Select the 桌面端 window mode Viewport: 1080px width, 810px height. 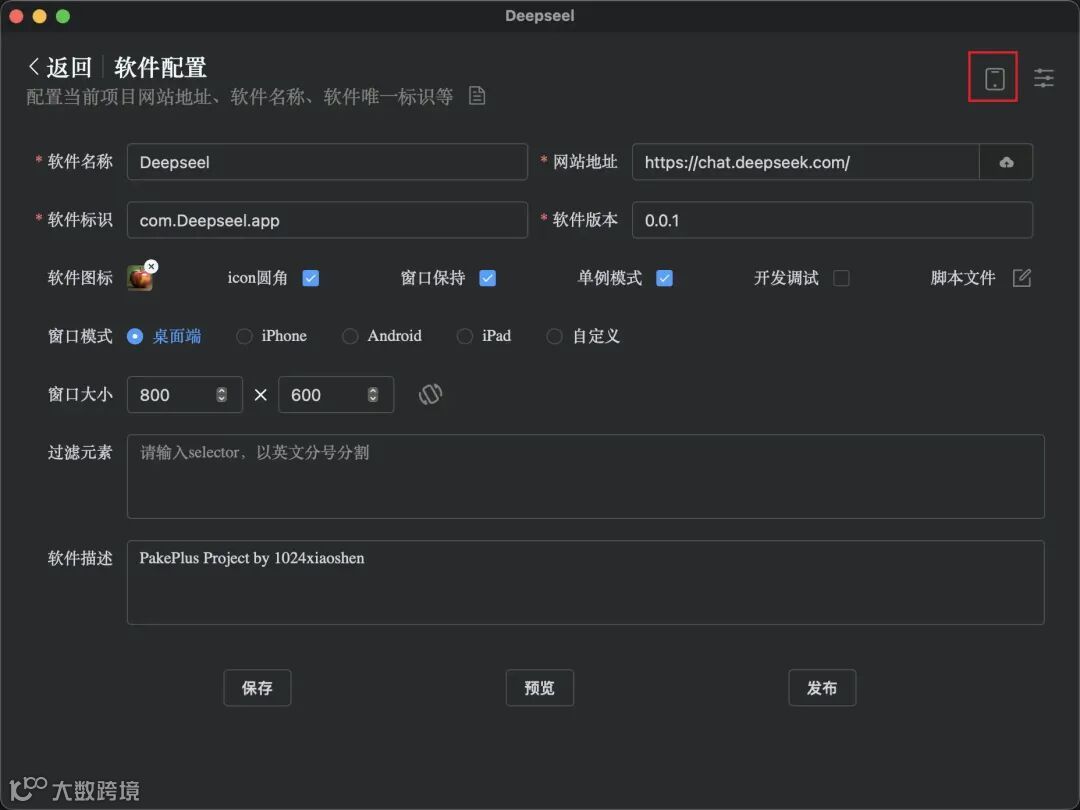click(165, 336)
